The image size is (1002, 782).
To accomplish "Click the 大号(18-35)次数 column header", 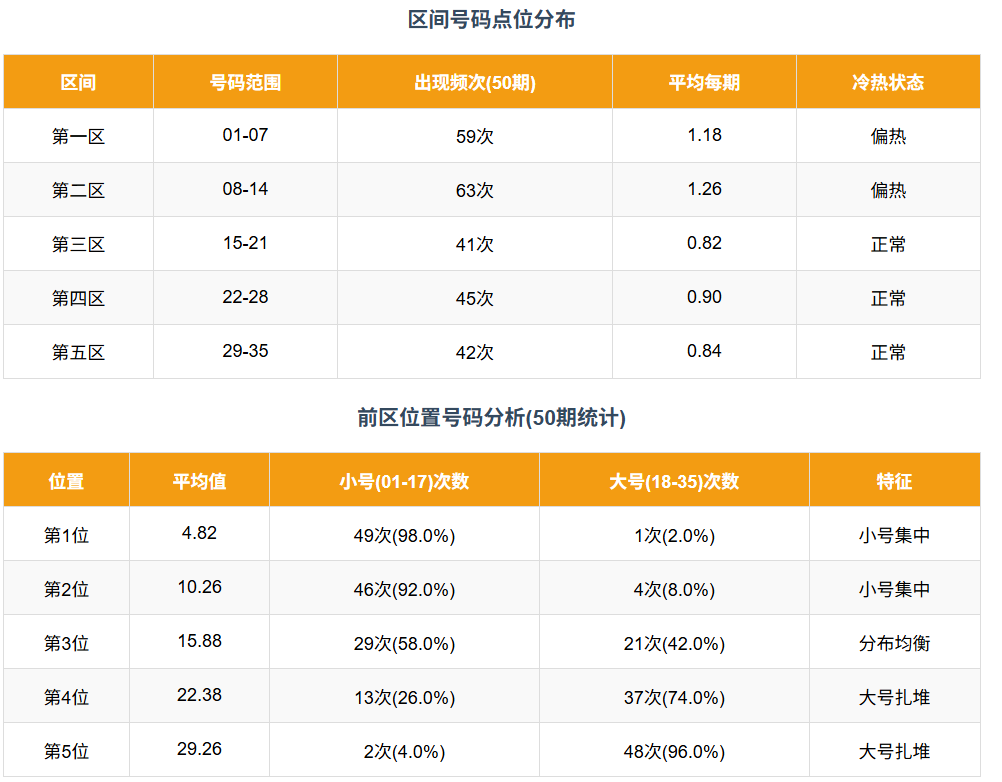I will pyautogui.click(x=674, y=481).
